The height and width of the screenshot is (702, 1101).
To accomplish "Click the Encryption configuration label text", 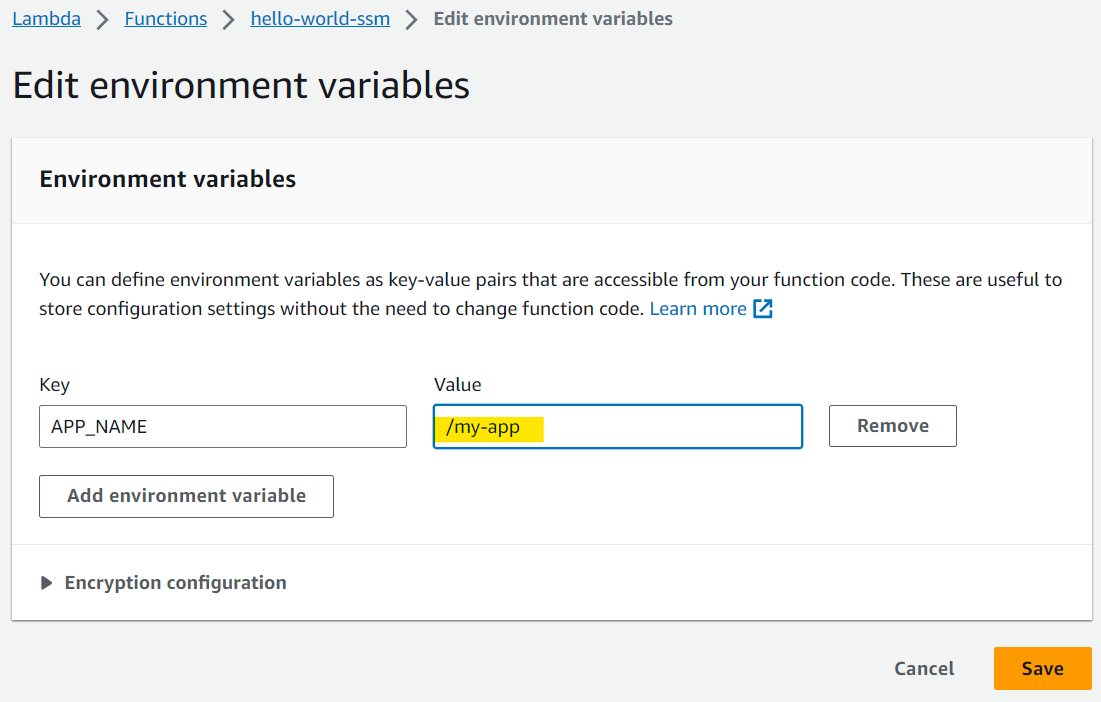I will (176, 583).
